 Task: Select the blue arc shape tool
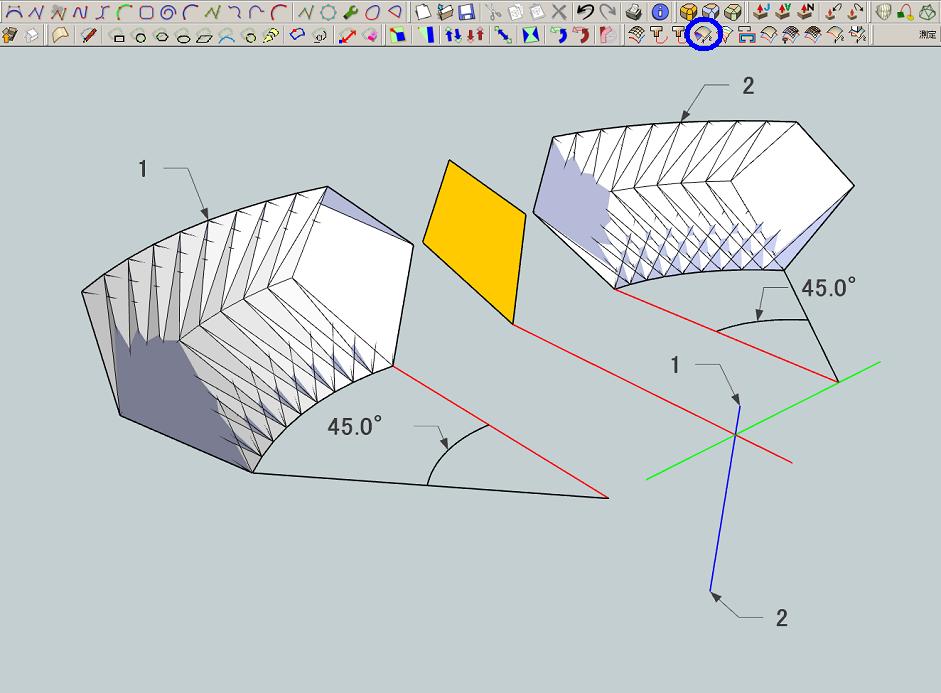[227, 37]
